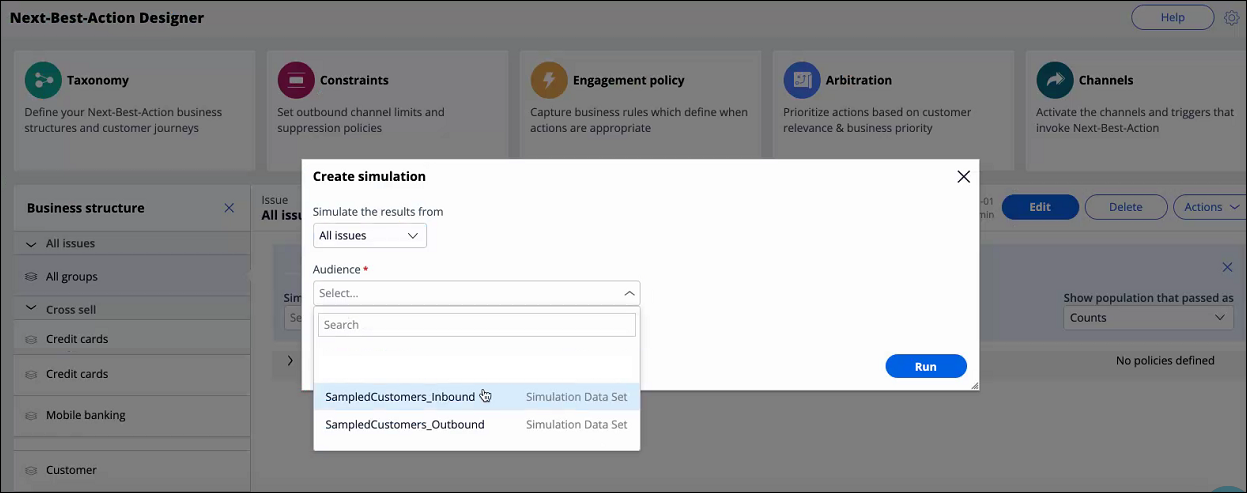The height and width of the screenshot is (493, 1247).
Task: Click the Arbitration icon
Action: (x=802, y=80)
